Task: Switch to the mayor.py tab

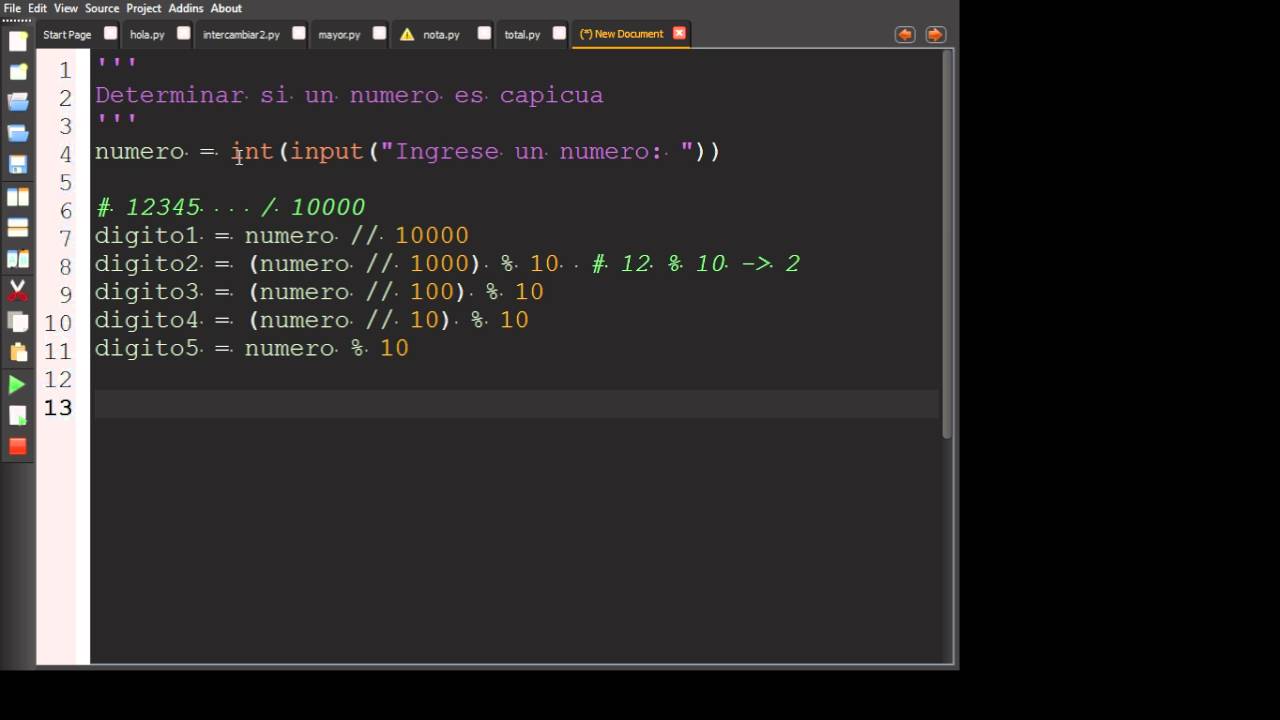Action: point(339,34)
